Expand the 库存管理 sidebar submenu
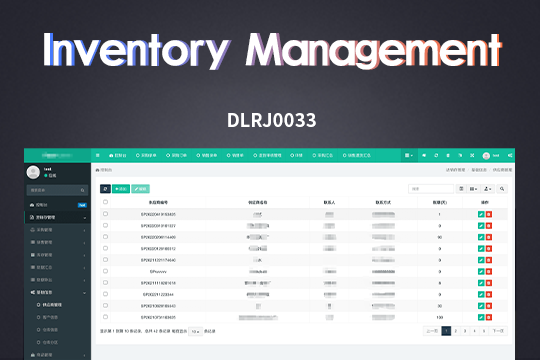The image size is (540, 360). 58,255
